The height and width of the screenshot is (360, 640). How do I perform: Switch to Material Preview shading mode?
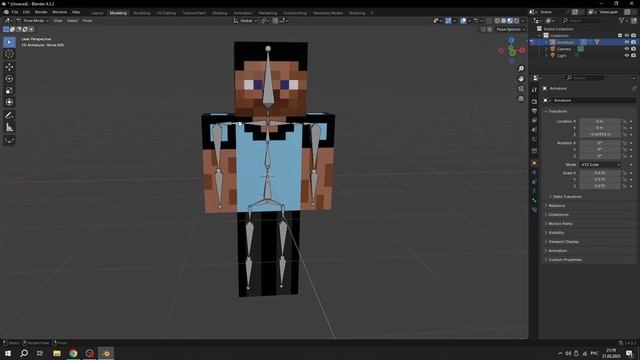click(510, 20)
